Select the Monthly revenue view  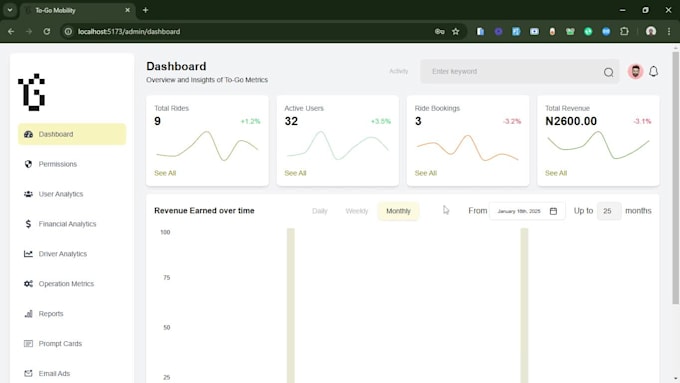point(398,211)
